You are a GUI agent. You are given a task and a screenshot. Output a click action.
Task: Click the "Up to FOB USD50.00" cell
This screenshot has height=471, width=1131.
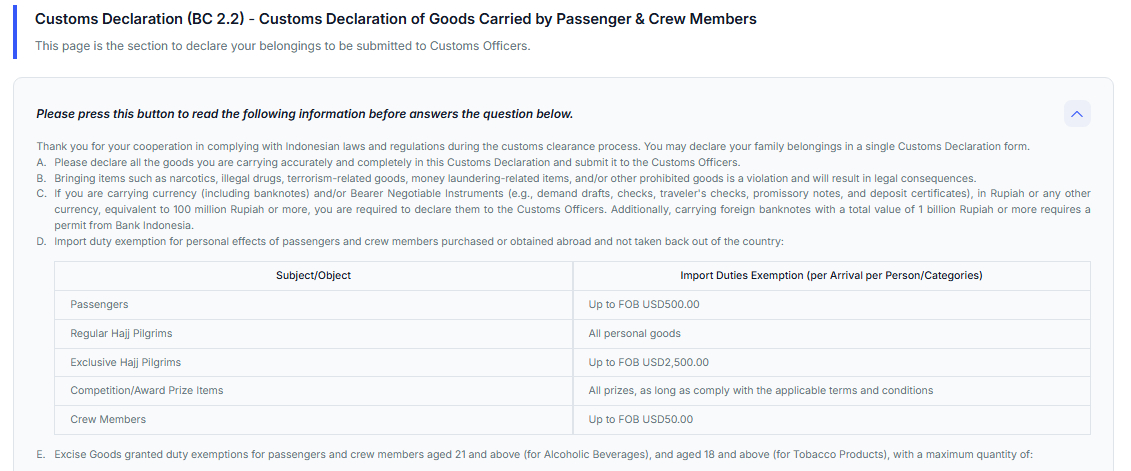(640, 419)
